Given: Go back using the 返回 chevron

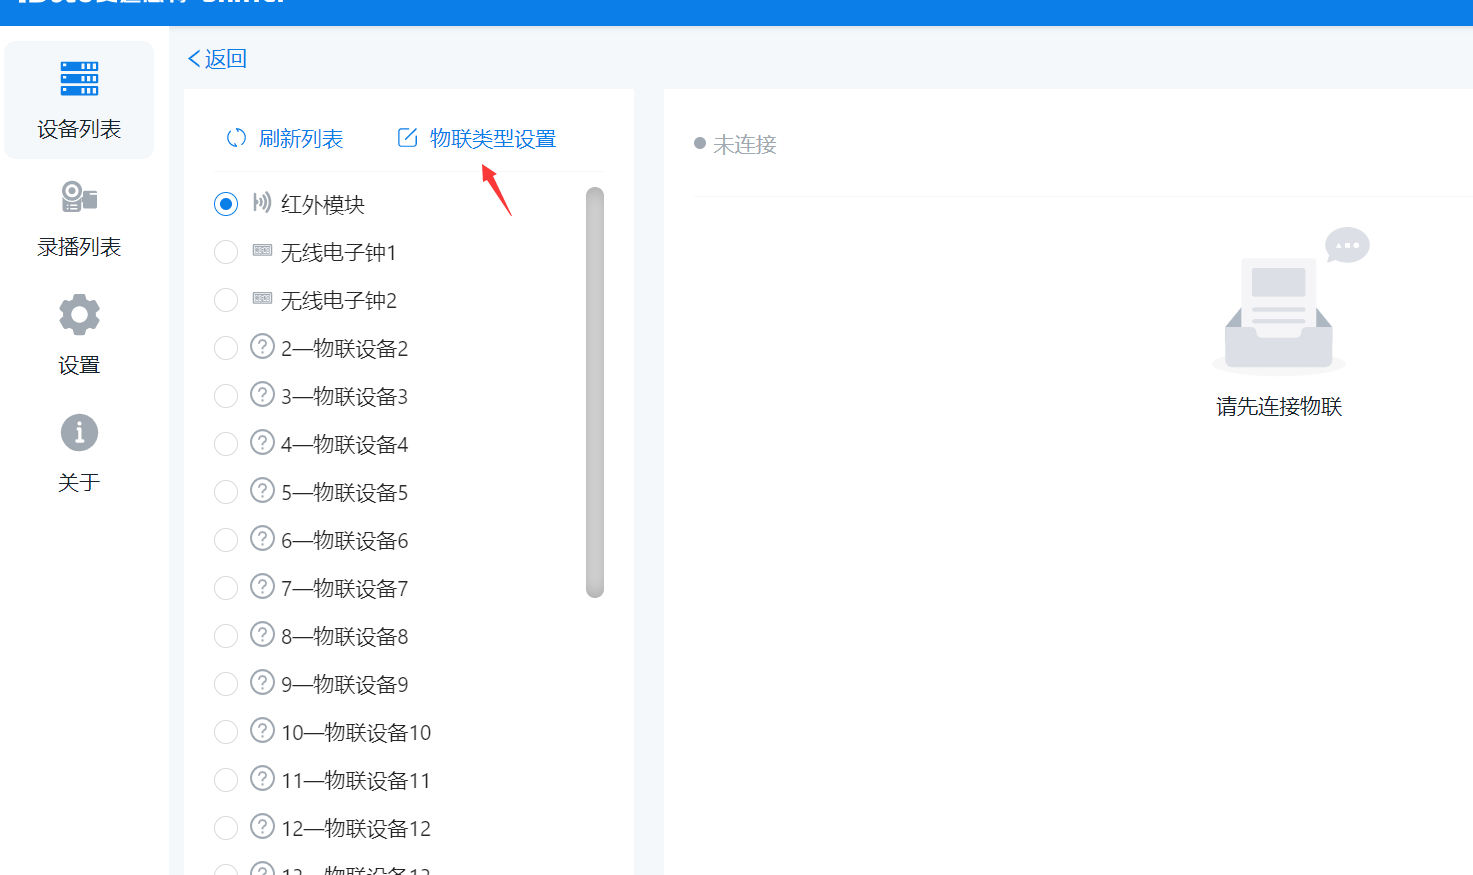Looking at the screenshot, I should tap(194, 59).
